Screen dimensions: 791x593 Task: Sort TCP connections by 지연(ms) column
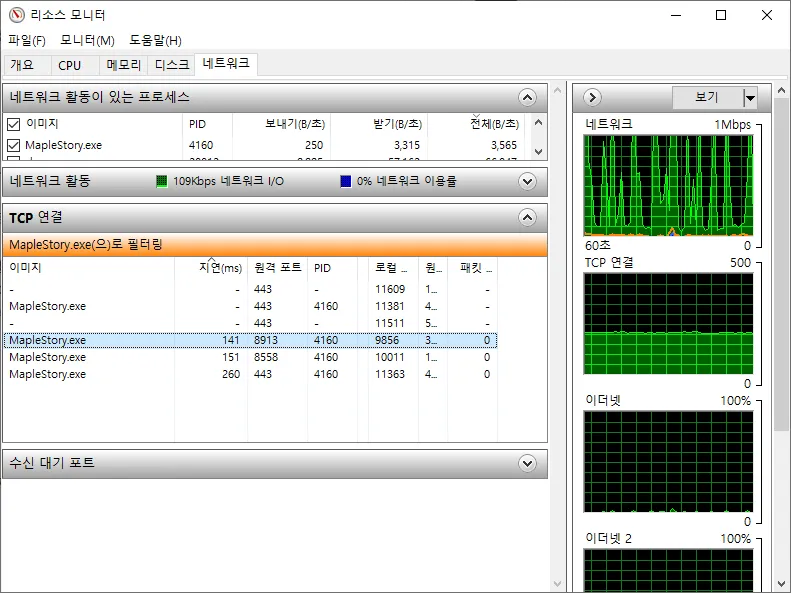coord(211,268)
